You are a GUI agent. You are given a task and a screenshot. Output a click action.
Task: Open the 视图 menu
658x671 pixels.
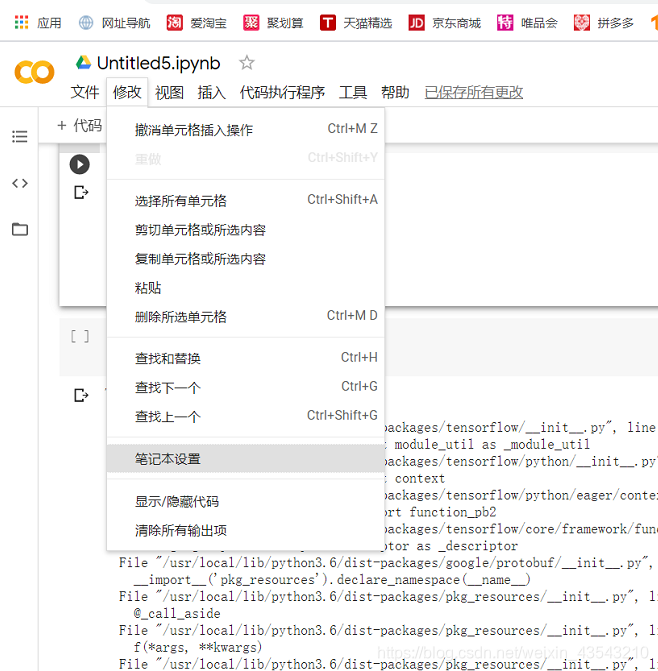(169, 92)
